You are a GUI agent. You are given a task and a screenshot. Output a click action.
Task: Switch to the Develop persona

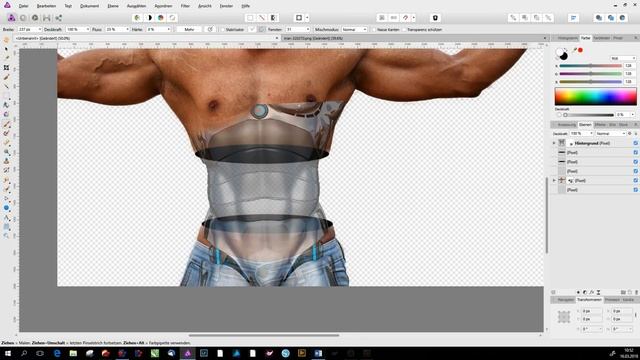pyautogui.click(x=35, y=18)
